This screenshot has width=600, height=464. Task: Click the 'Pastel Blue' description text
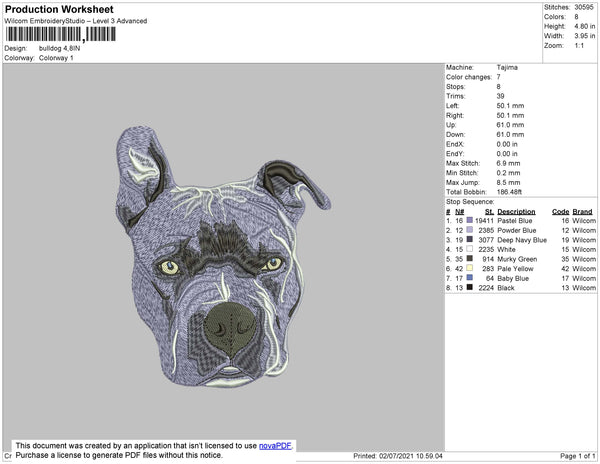(x=515, y=221)
